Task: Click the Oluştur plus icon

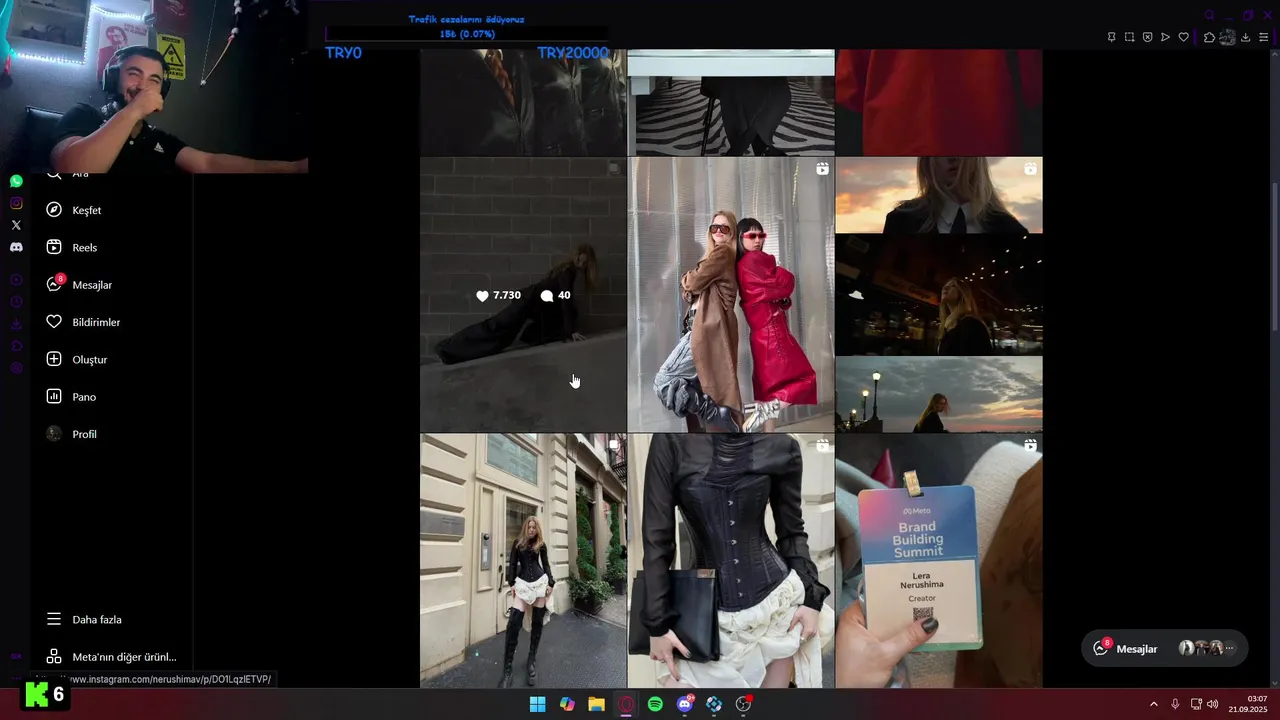Action: click(54, 359)
